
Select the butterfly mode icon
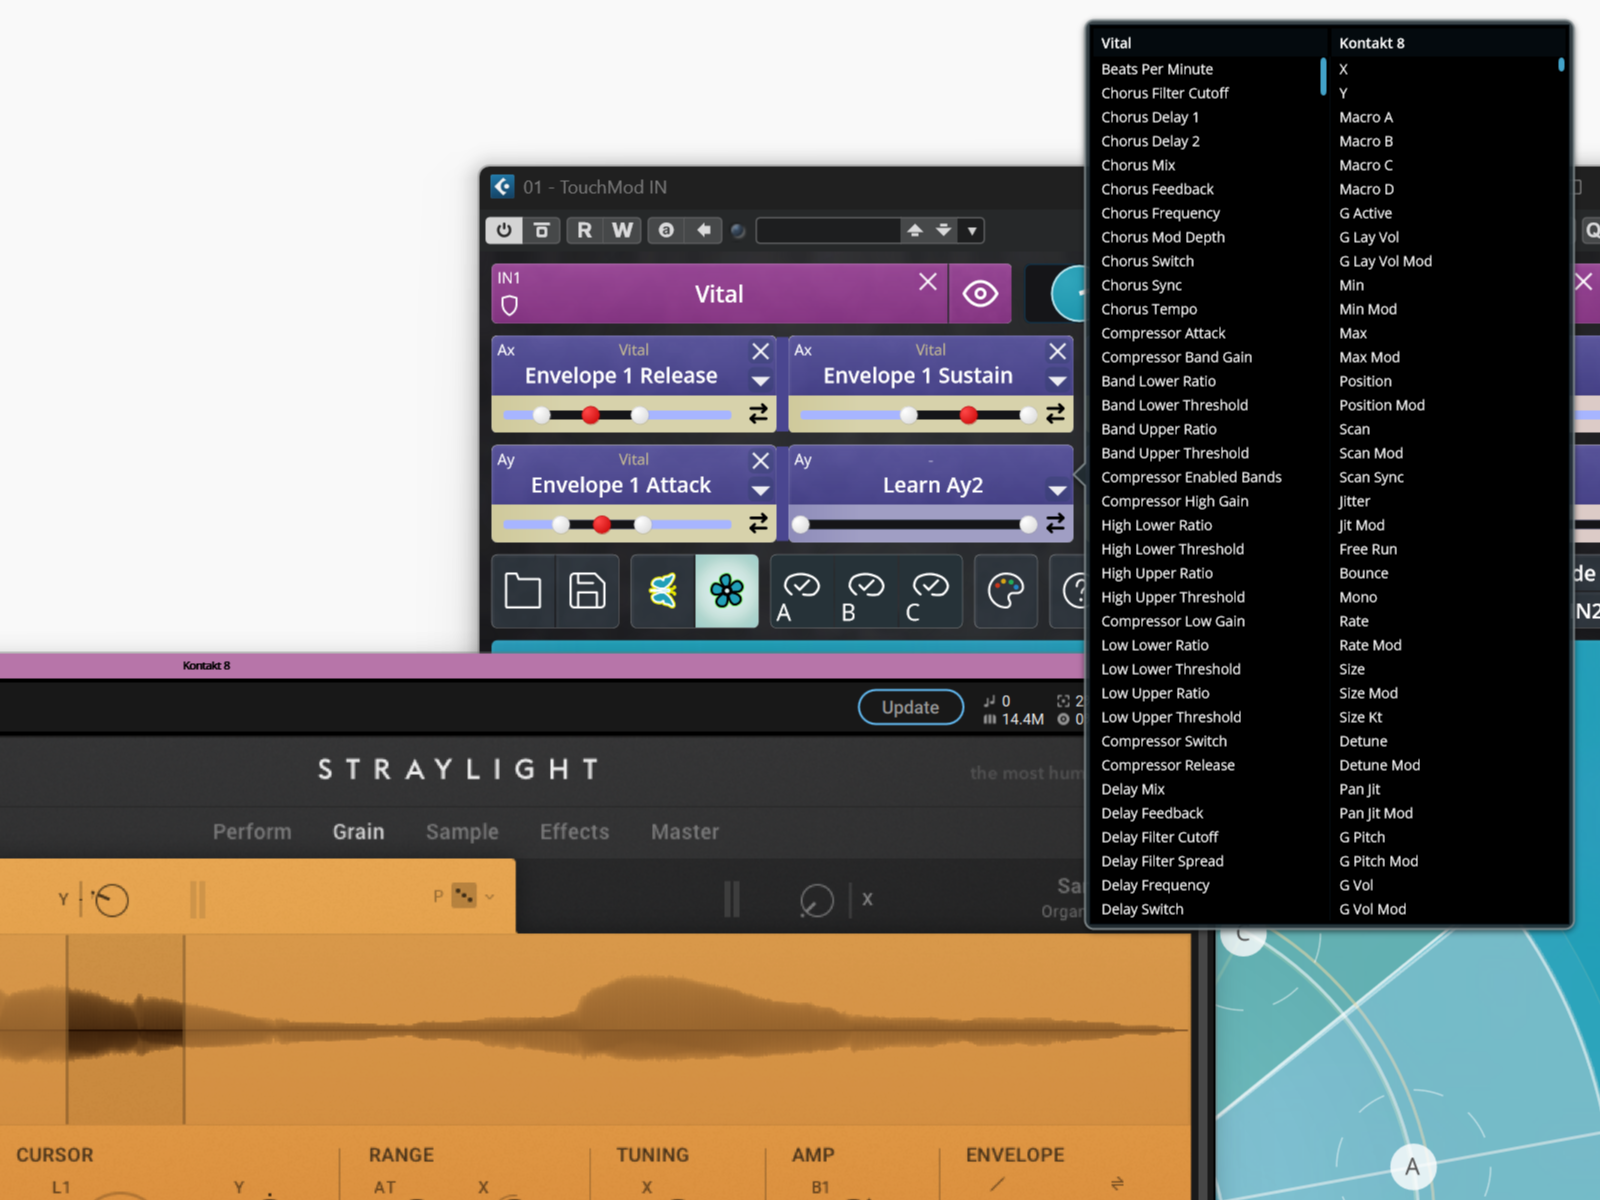pos(662,591)
